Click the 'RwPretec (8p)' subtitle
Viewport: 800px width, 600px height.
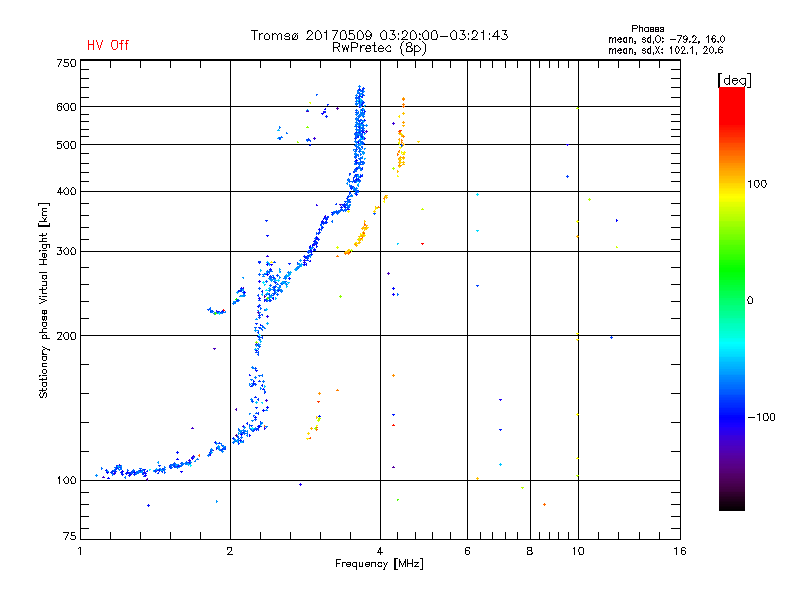point(379,48)
